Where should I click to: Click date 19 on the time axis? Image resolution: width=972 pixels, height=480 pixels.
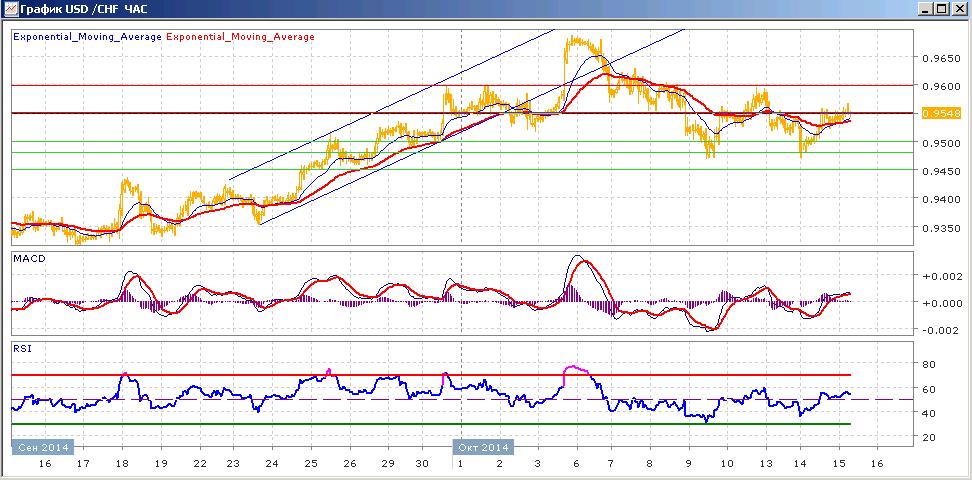(x=161, y=464)
